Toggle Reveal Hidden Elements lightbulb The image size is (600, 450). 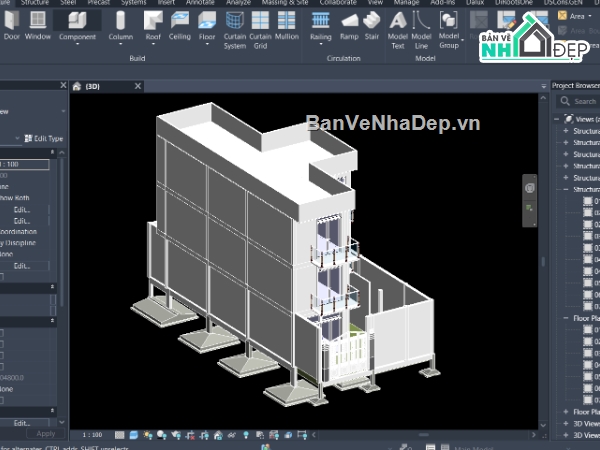(x=246, y=435)
